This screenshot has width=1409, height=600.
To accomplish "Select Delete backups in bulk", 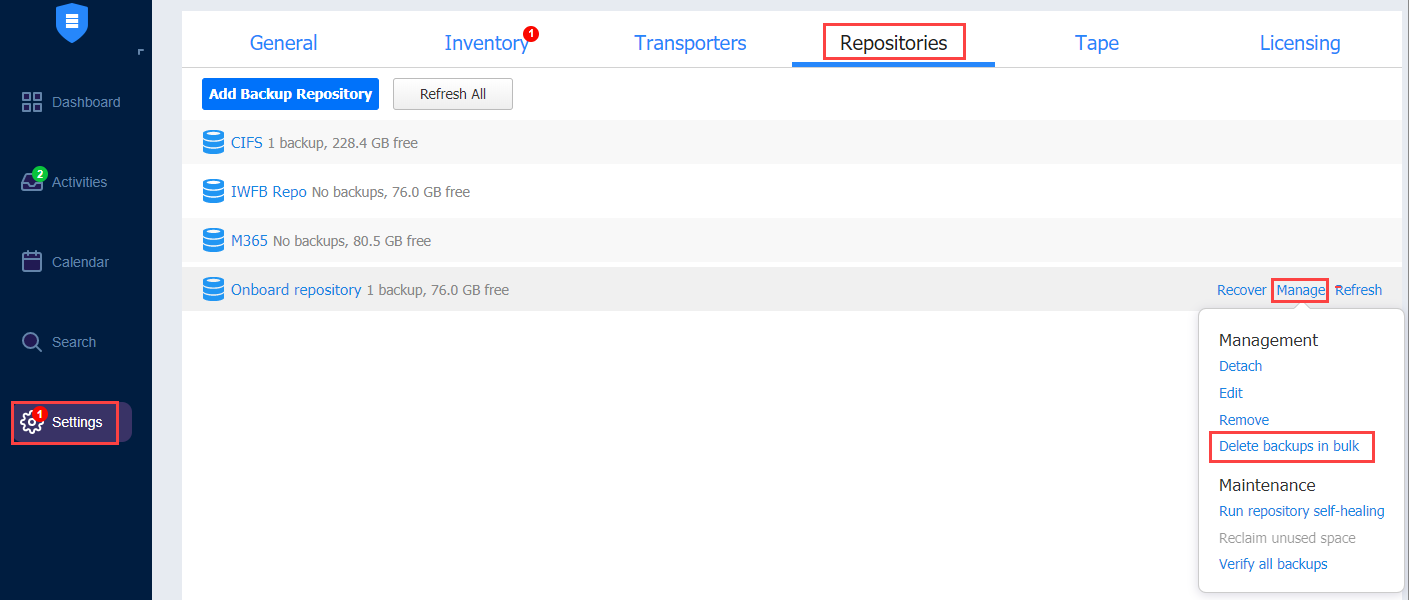I will coord(1289,446).
